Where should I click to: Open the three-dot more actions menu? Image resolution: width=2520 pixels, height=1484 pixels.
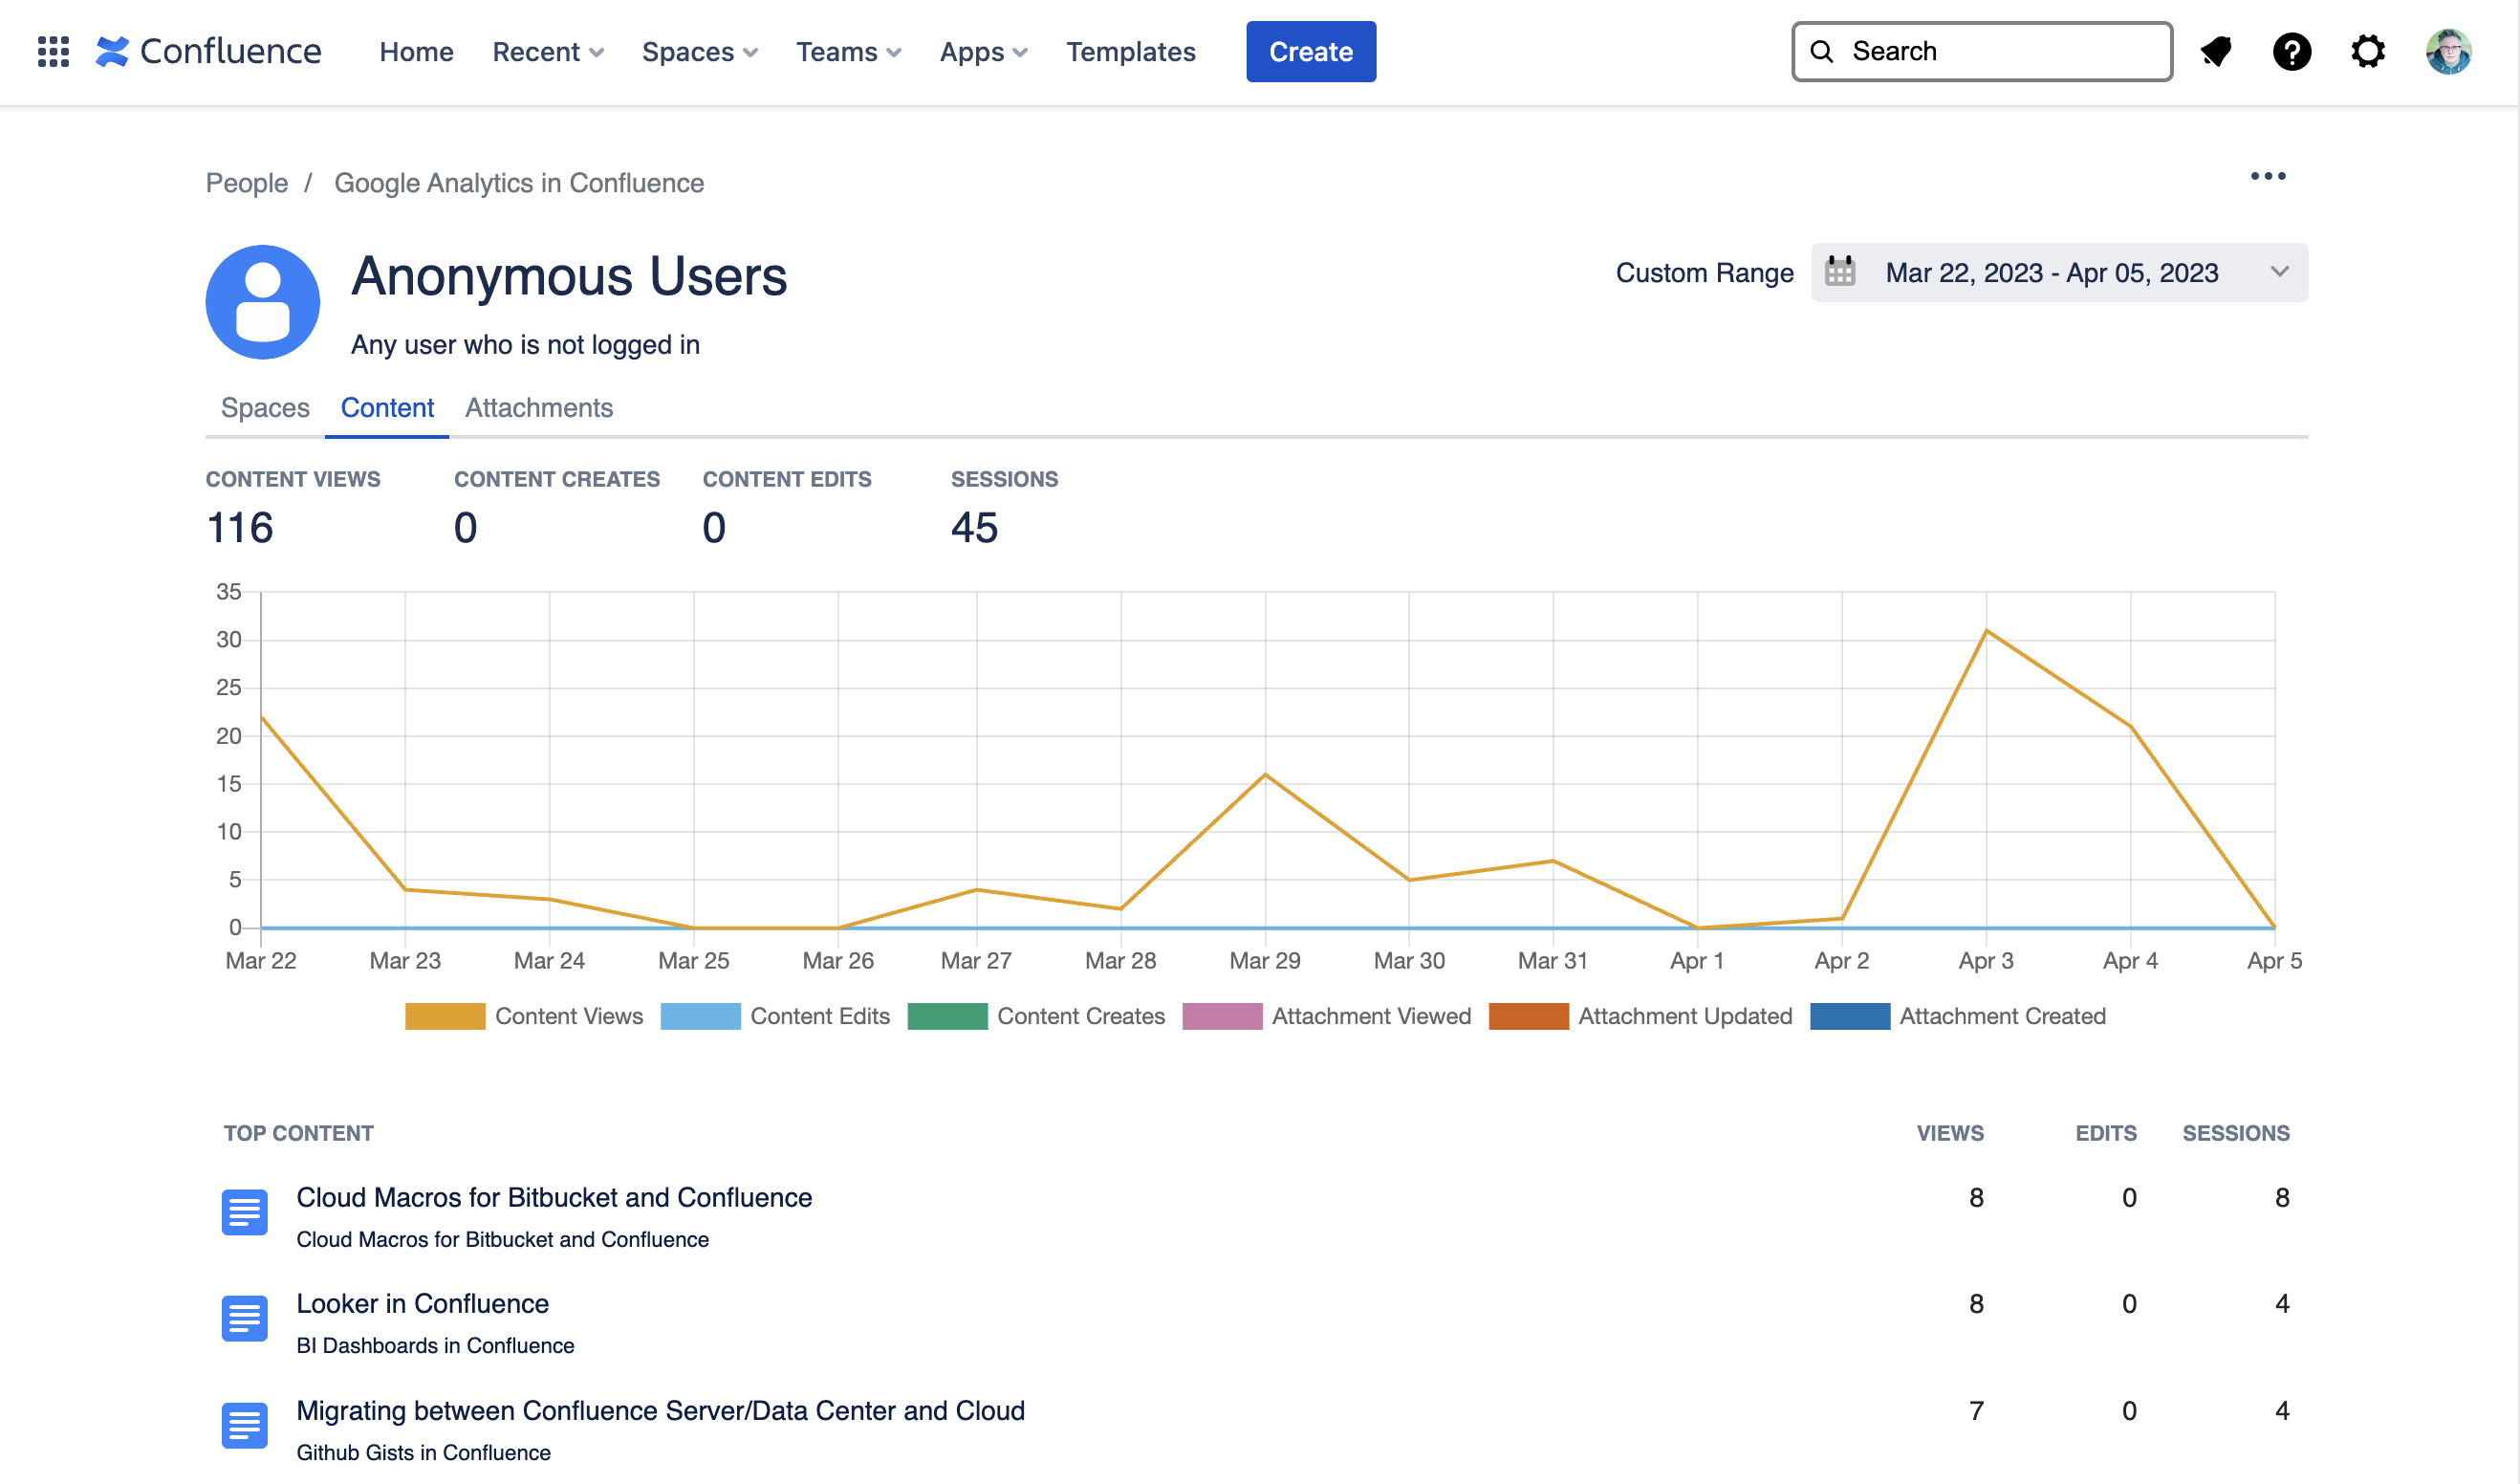click(x=2267, y=176)
